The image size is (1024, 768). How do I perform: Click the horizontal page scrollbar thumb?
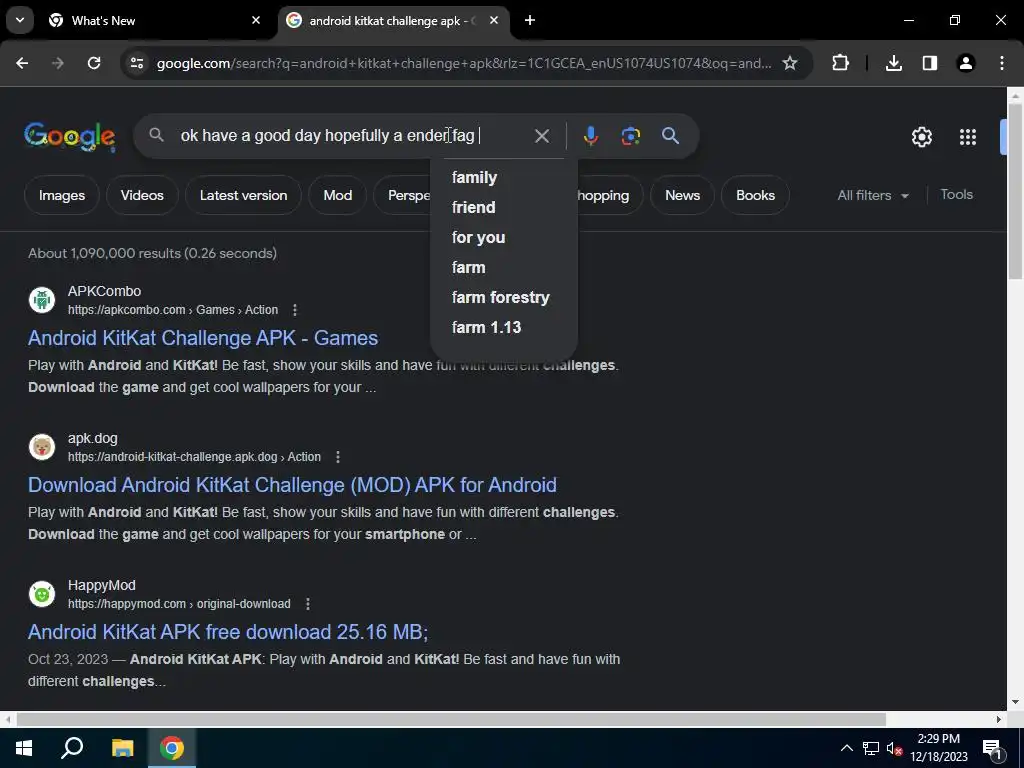click(451, 719)
